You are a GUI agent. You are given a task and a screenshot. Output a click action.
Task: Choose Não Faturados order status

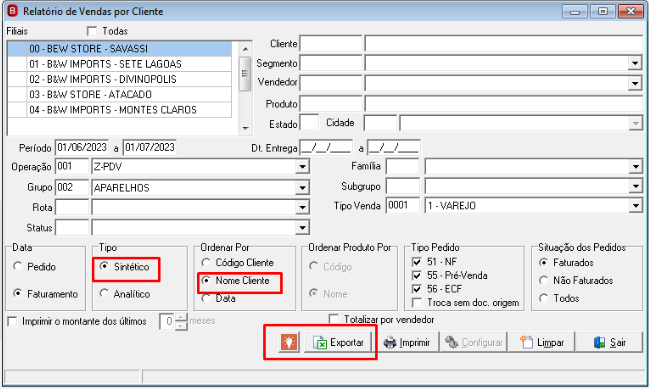(543, 281)
